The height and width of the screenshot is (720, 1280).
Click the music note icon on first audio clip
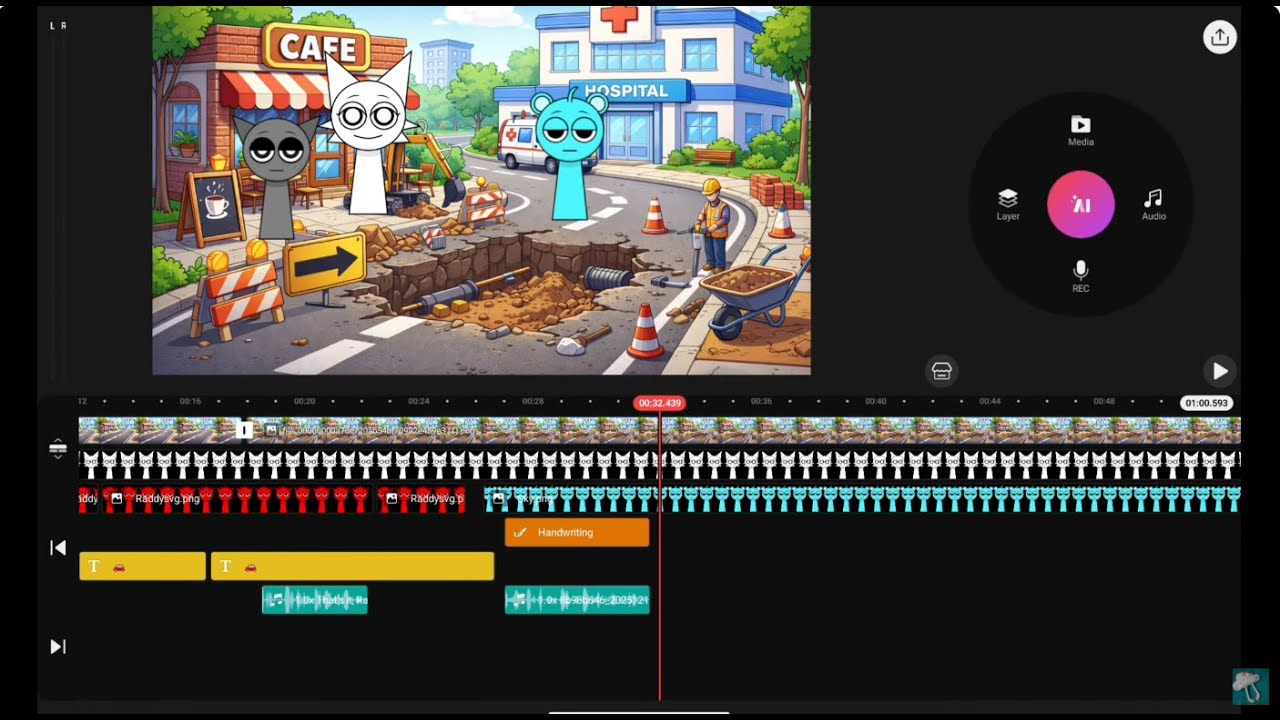[276, 600]
